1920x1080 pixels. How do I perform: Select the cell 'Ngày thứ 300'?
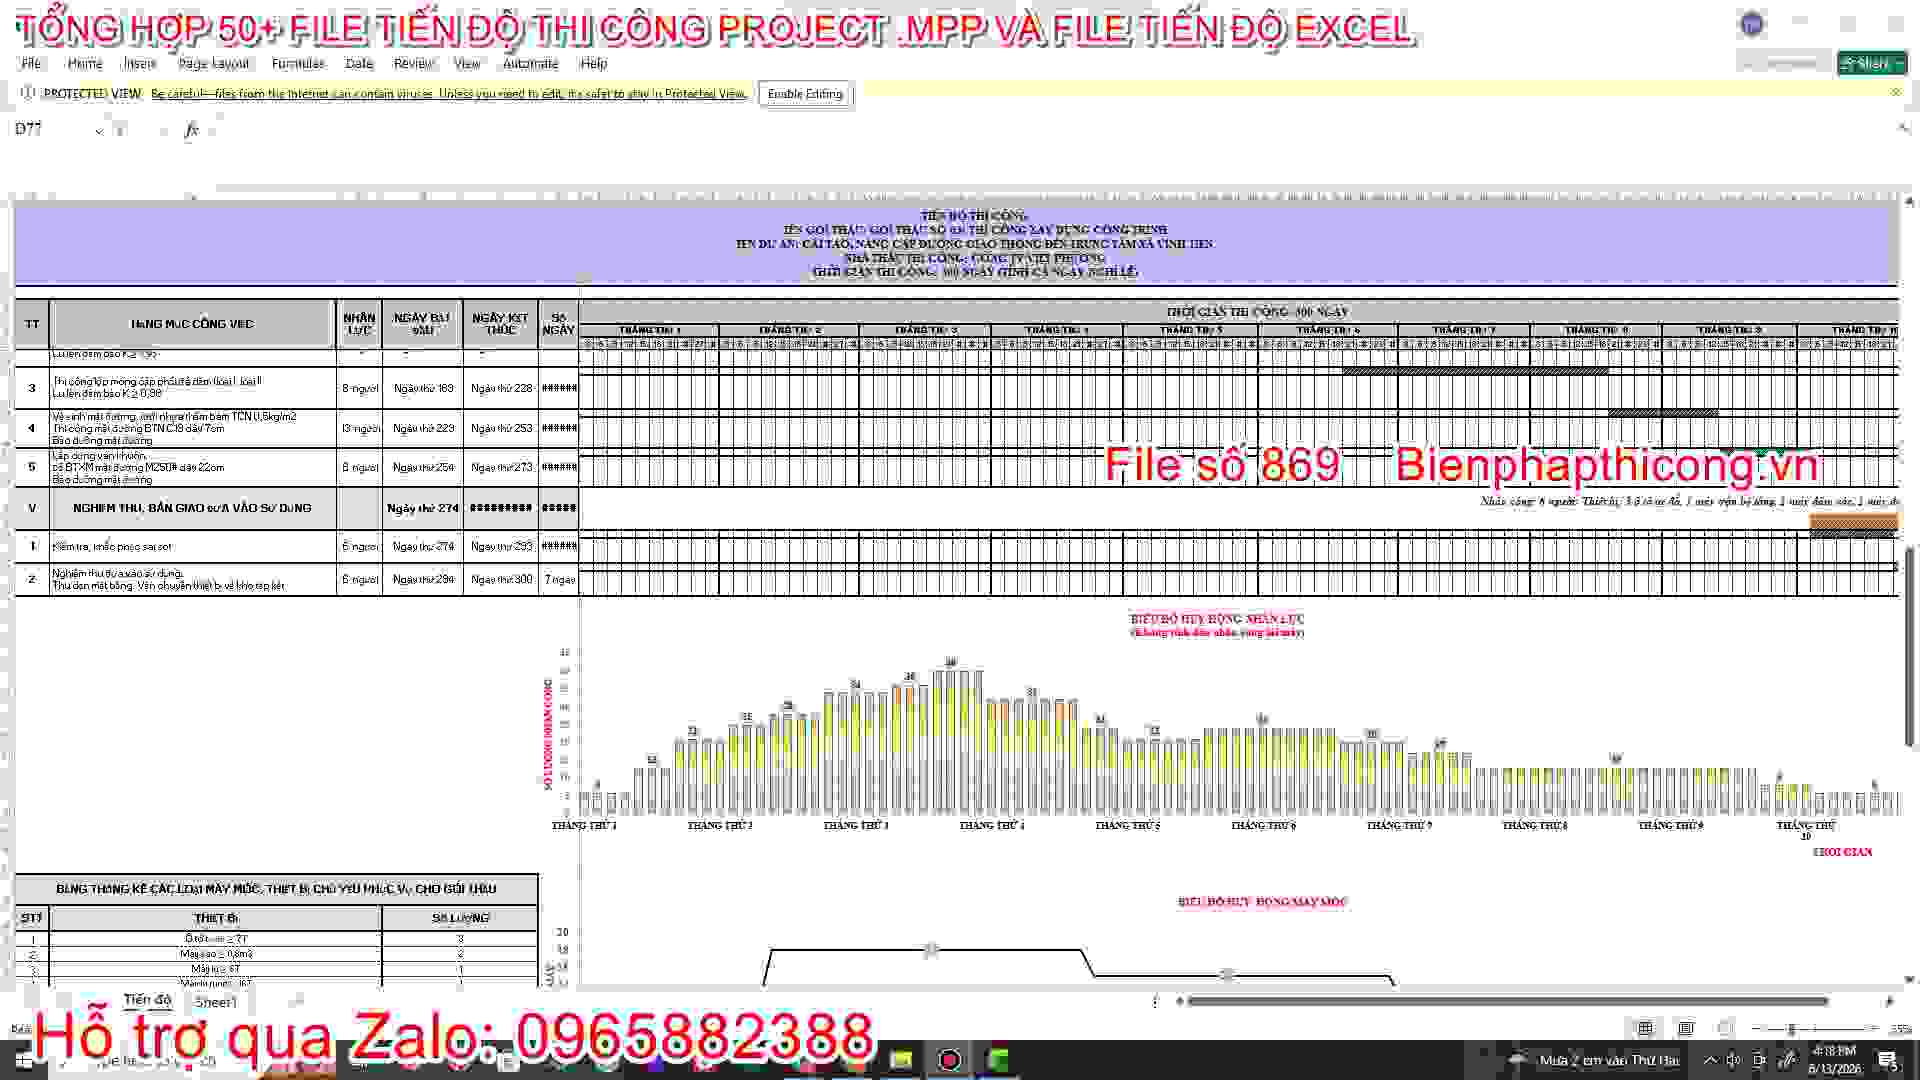[x=501, y=580]
